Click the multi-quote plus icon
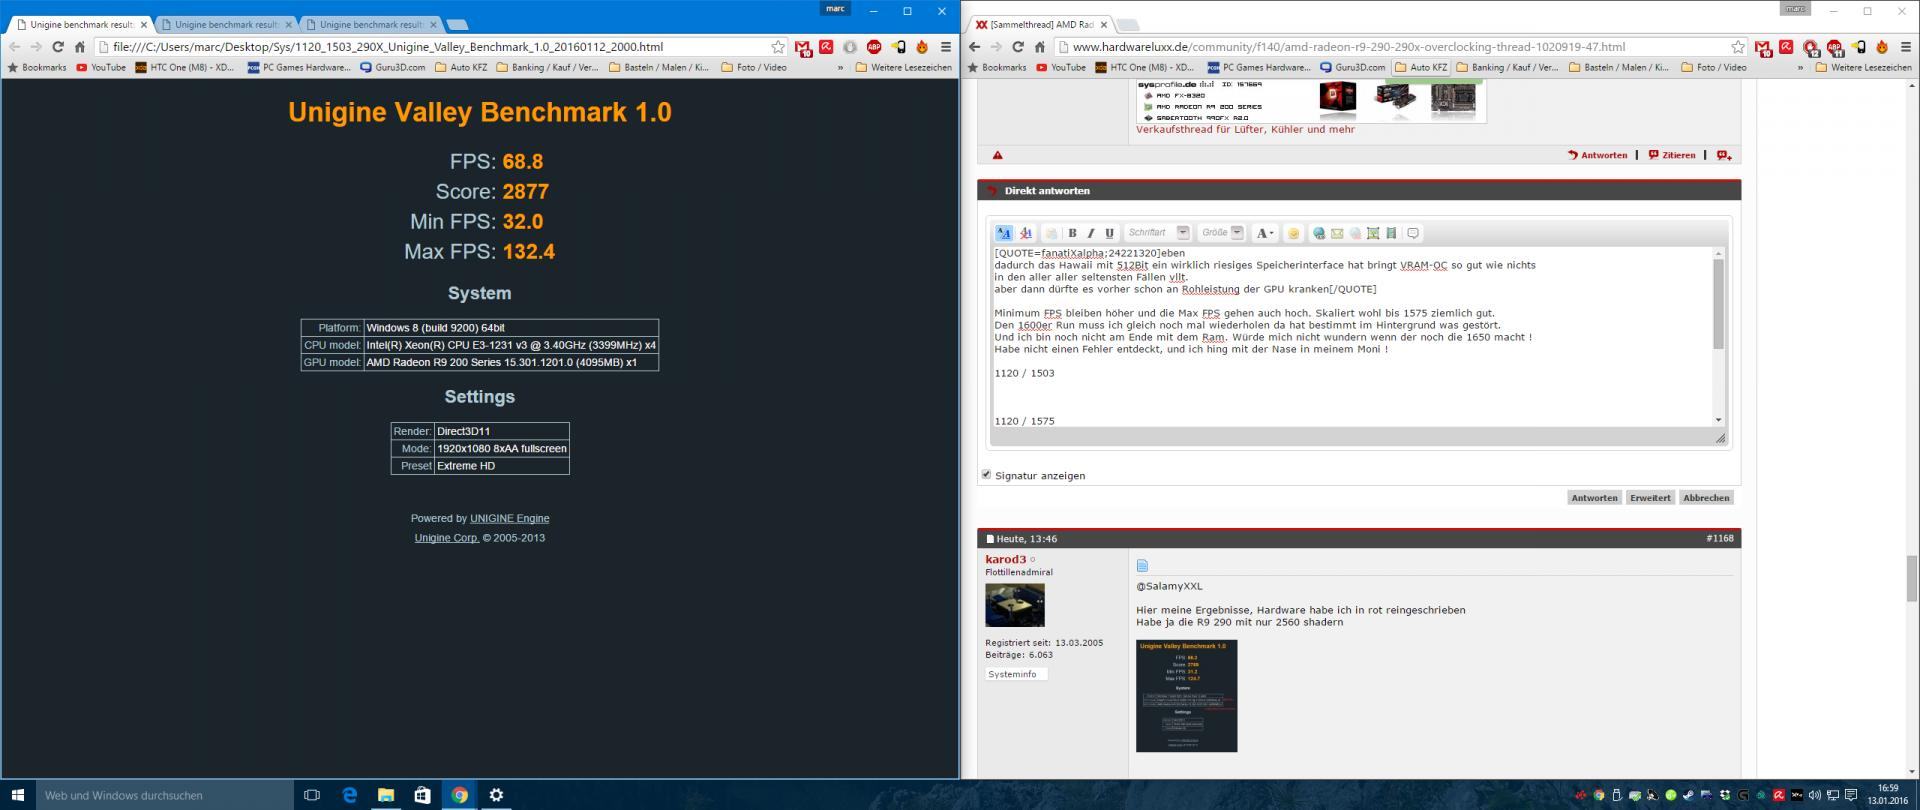The image size is (1920, 810). [1724, 155]
